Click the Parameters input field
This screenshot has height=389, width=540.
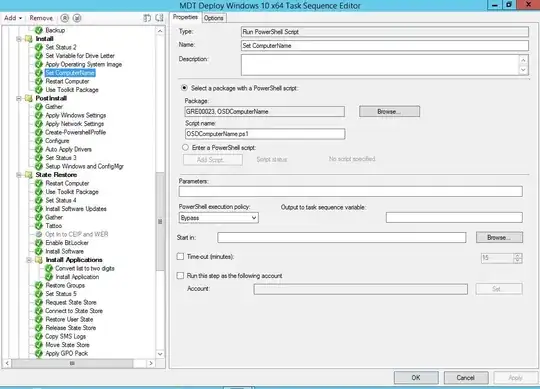351,191
